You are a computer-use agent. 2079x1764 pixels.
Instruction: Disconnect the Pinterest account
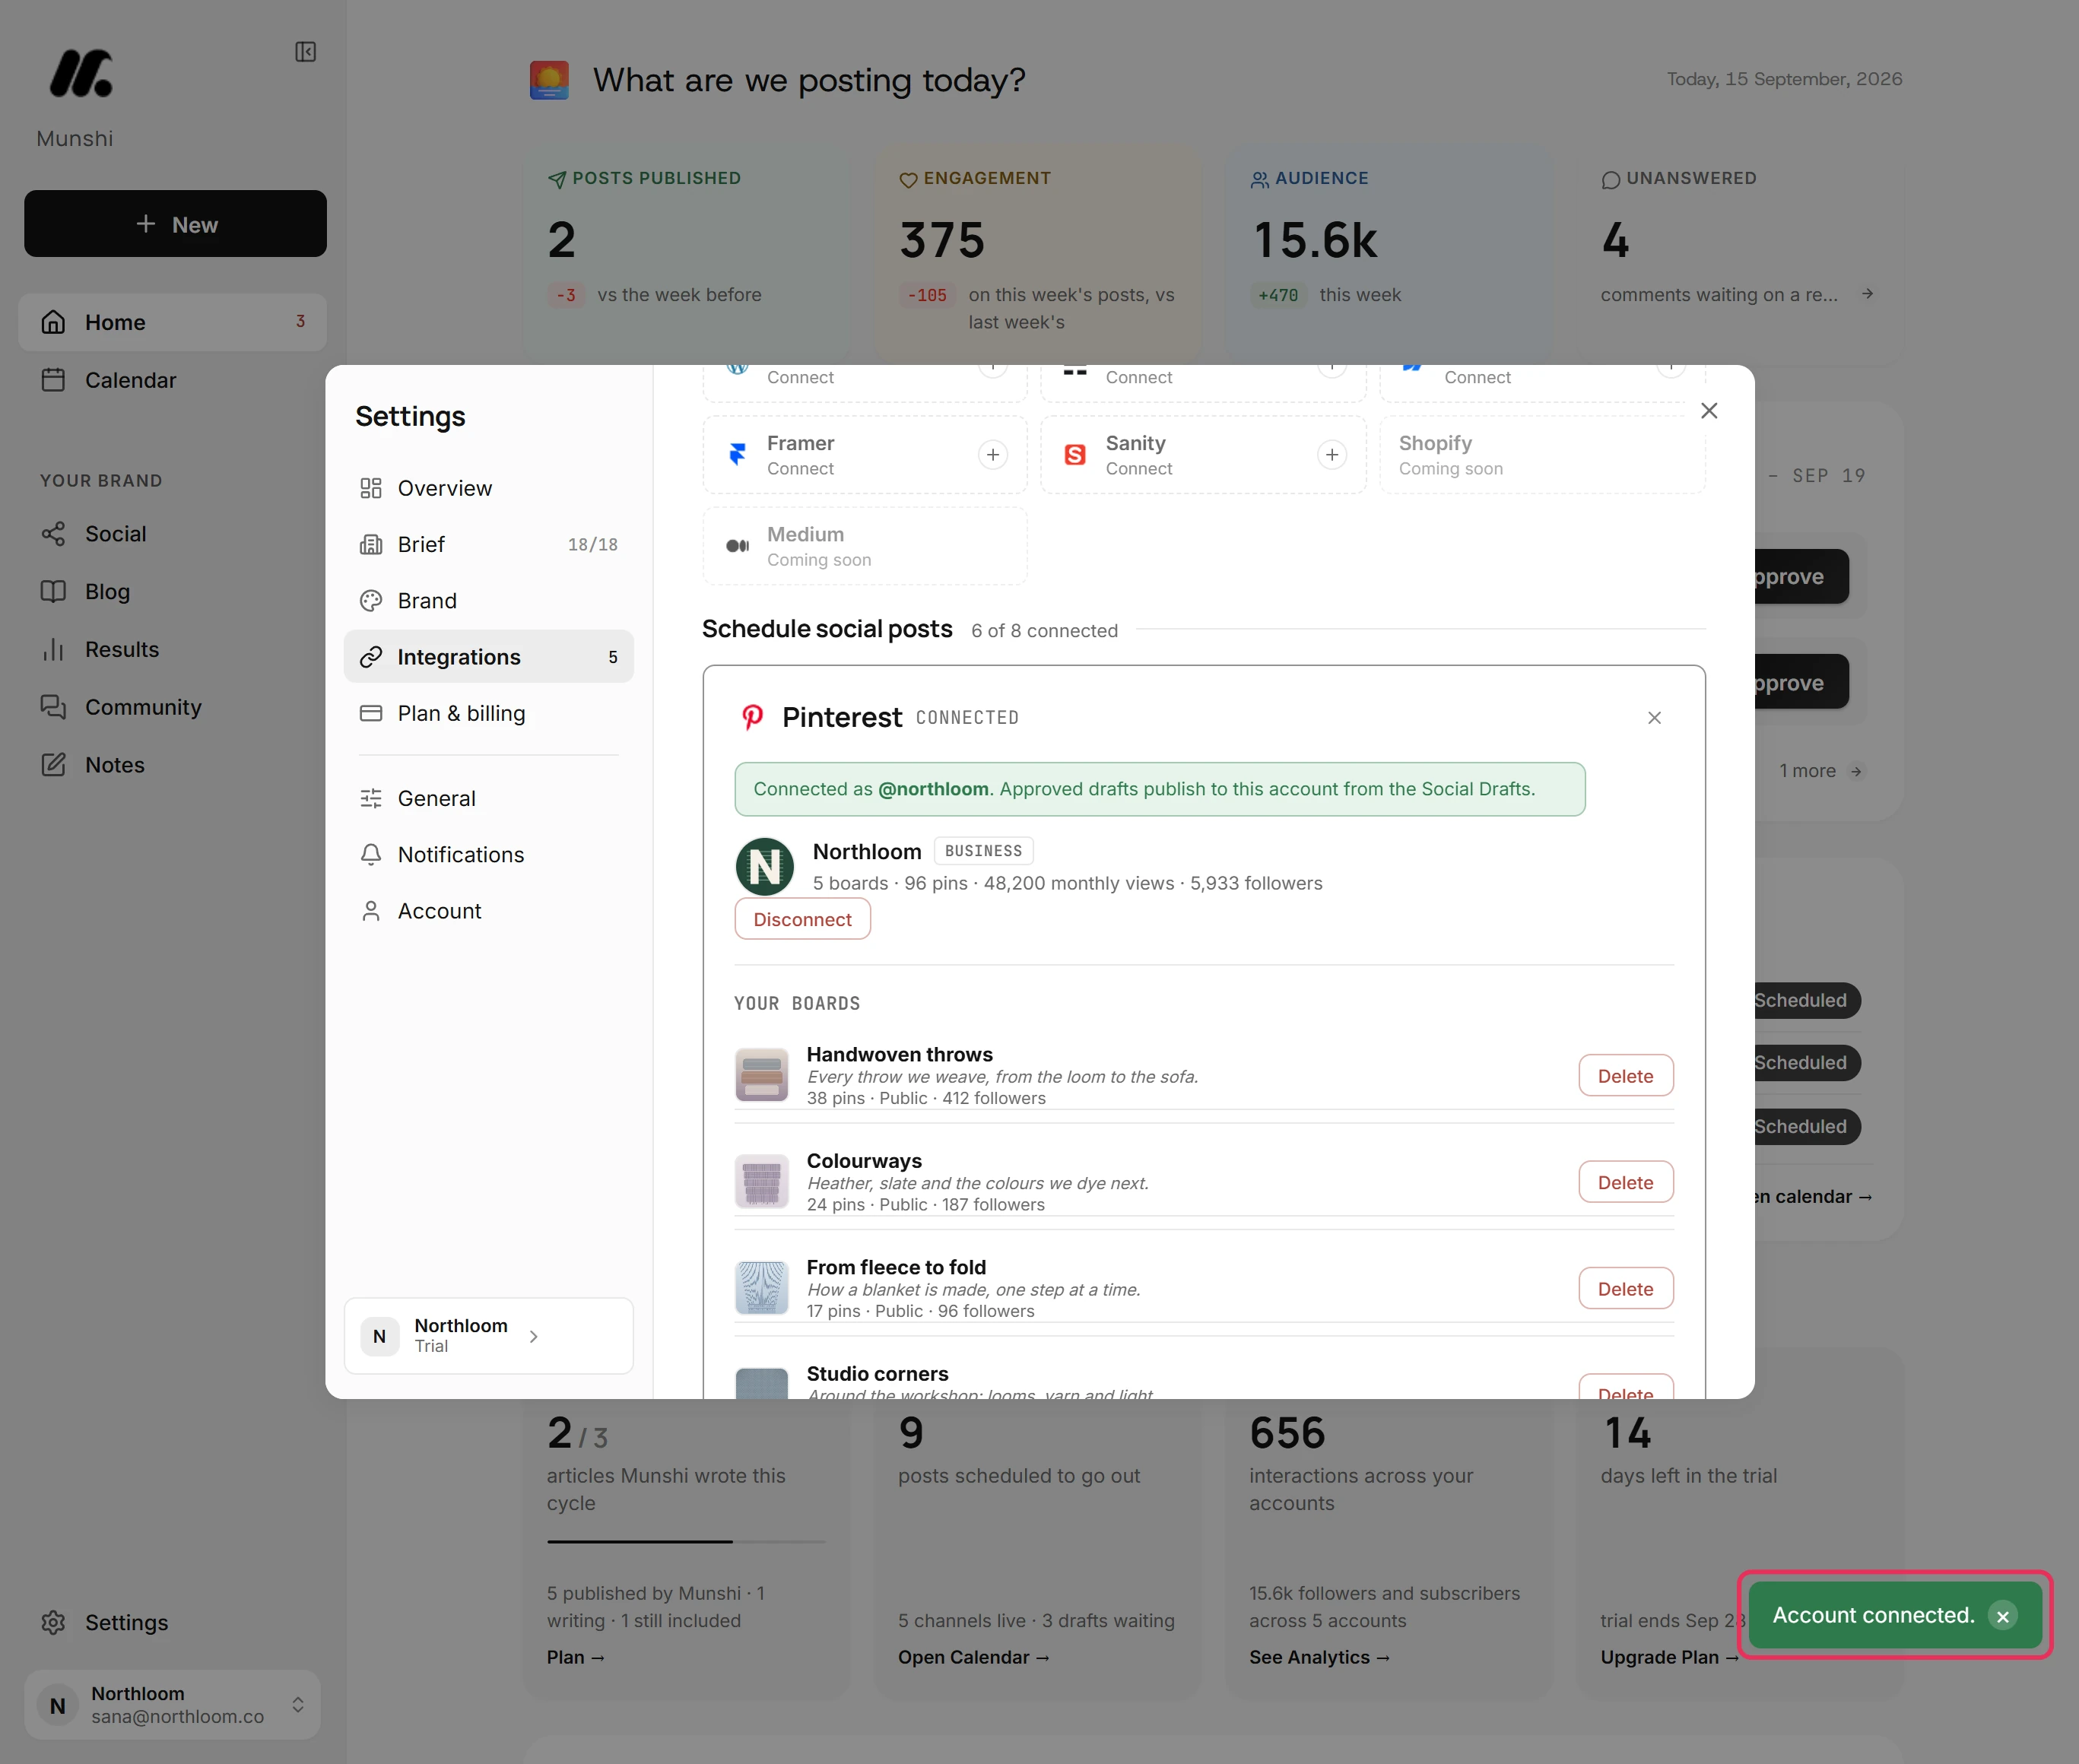802,919
